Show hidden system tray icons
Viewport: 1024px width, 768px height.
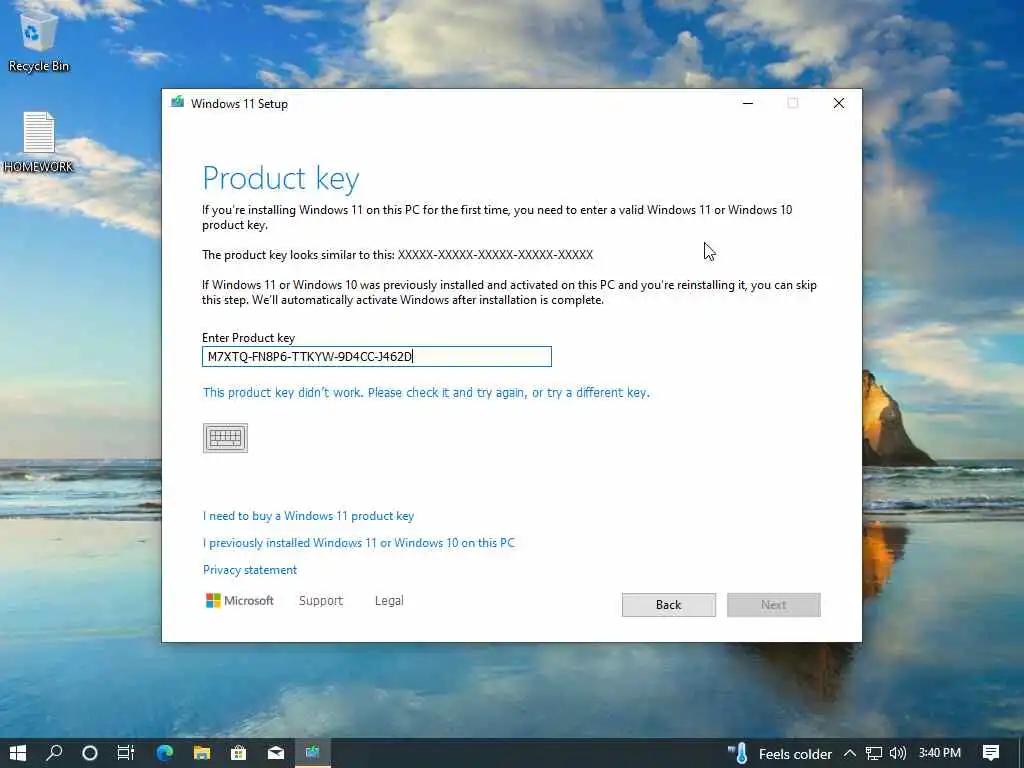click(849, 753)
